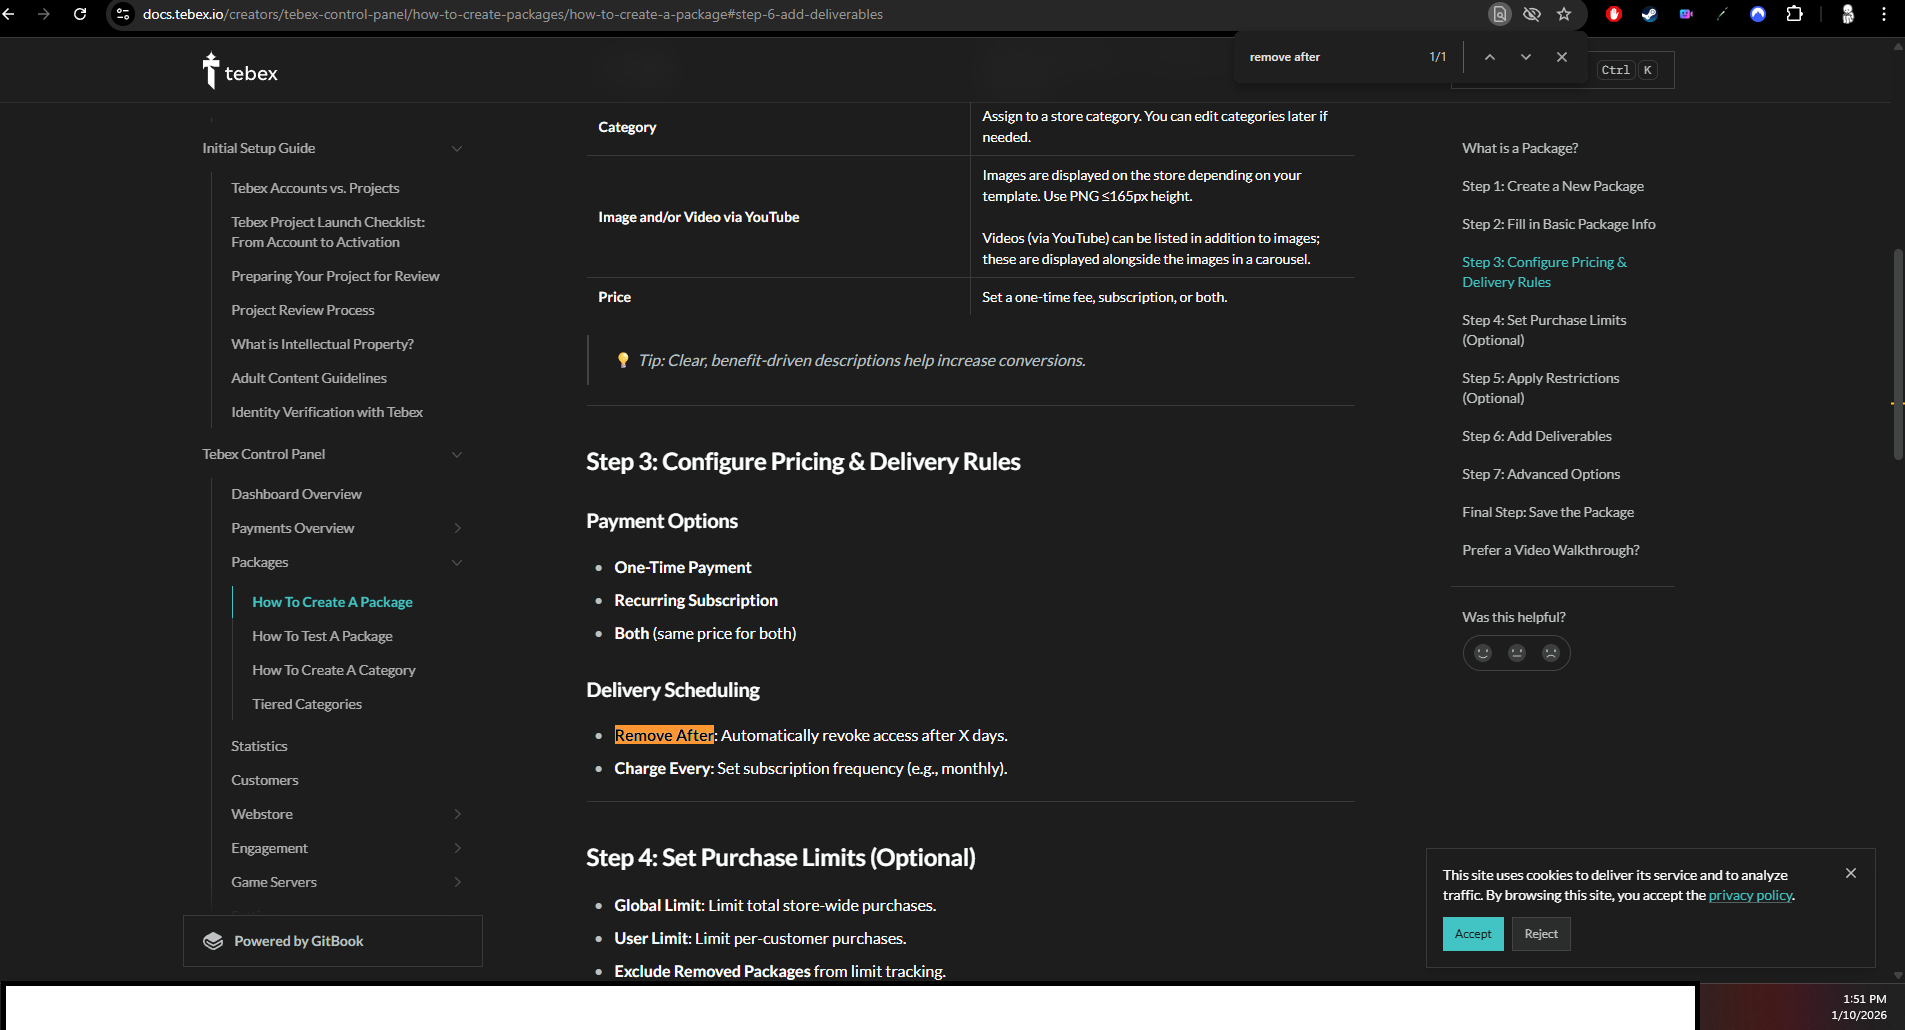This screenshot has height=1030, width=1905.
Task: Jump to Step 3: Configure Pricing & Delivery Rules
Action: 1545,272
